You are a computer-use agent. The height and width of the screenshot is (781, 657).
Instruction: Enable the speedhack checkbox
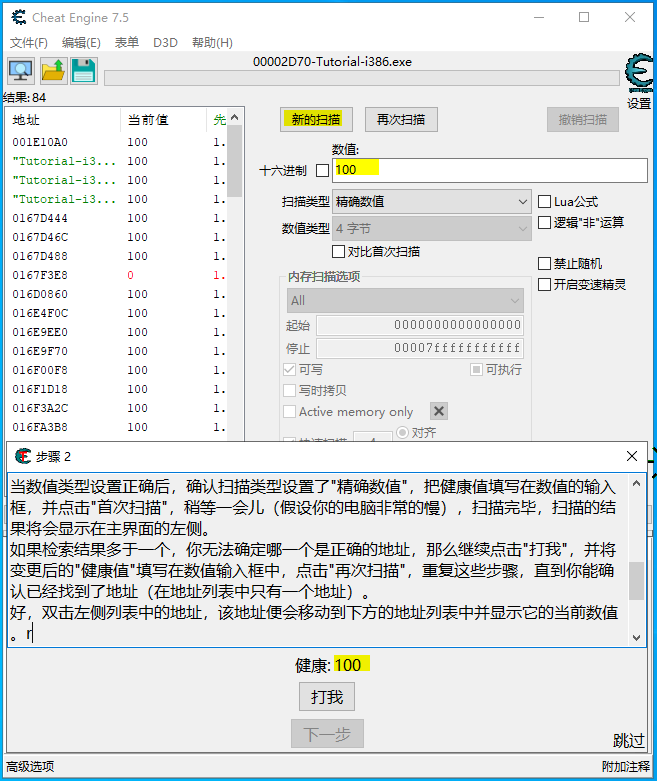coord(544,284)
